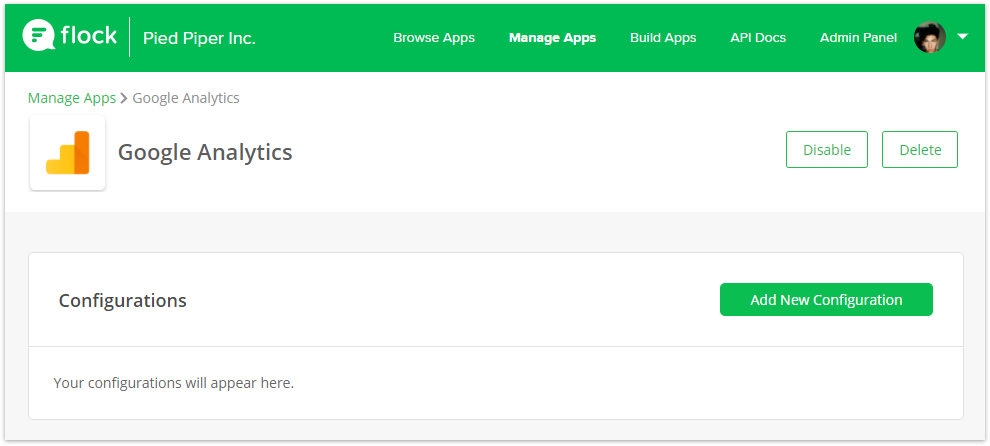The image size is (990, 446).
Task: Open the API Docs link
Action: pos(758,38)
